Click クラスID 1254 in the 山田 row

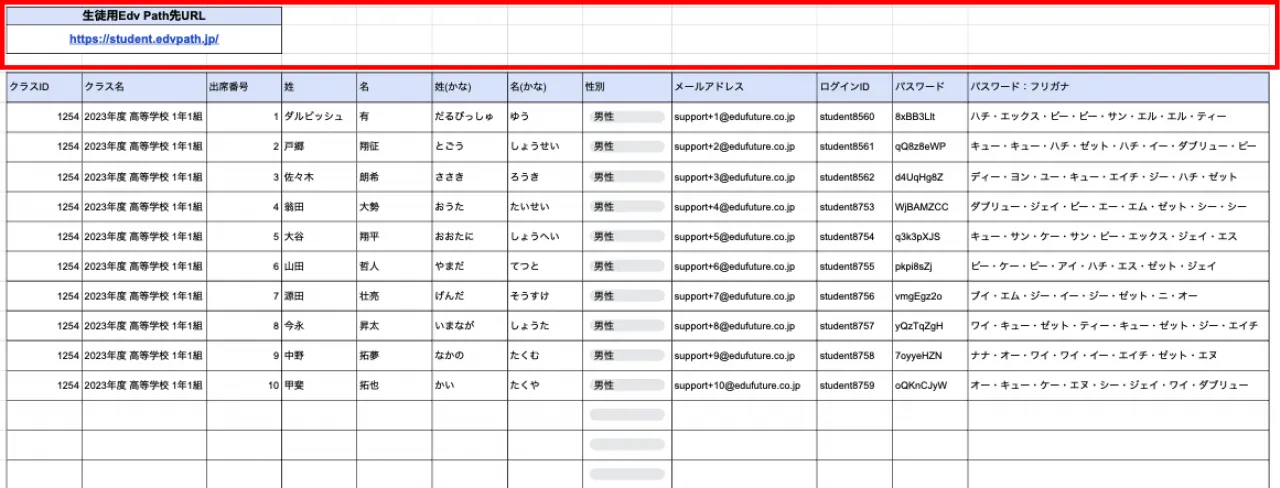point(44,266)
